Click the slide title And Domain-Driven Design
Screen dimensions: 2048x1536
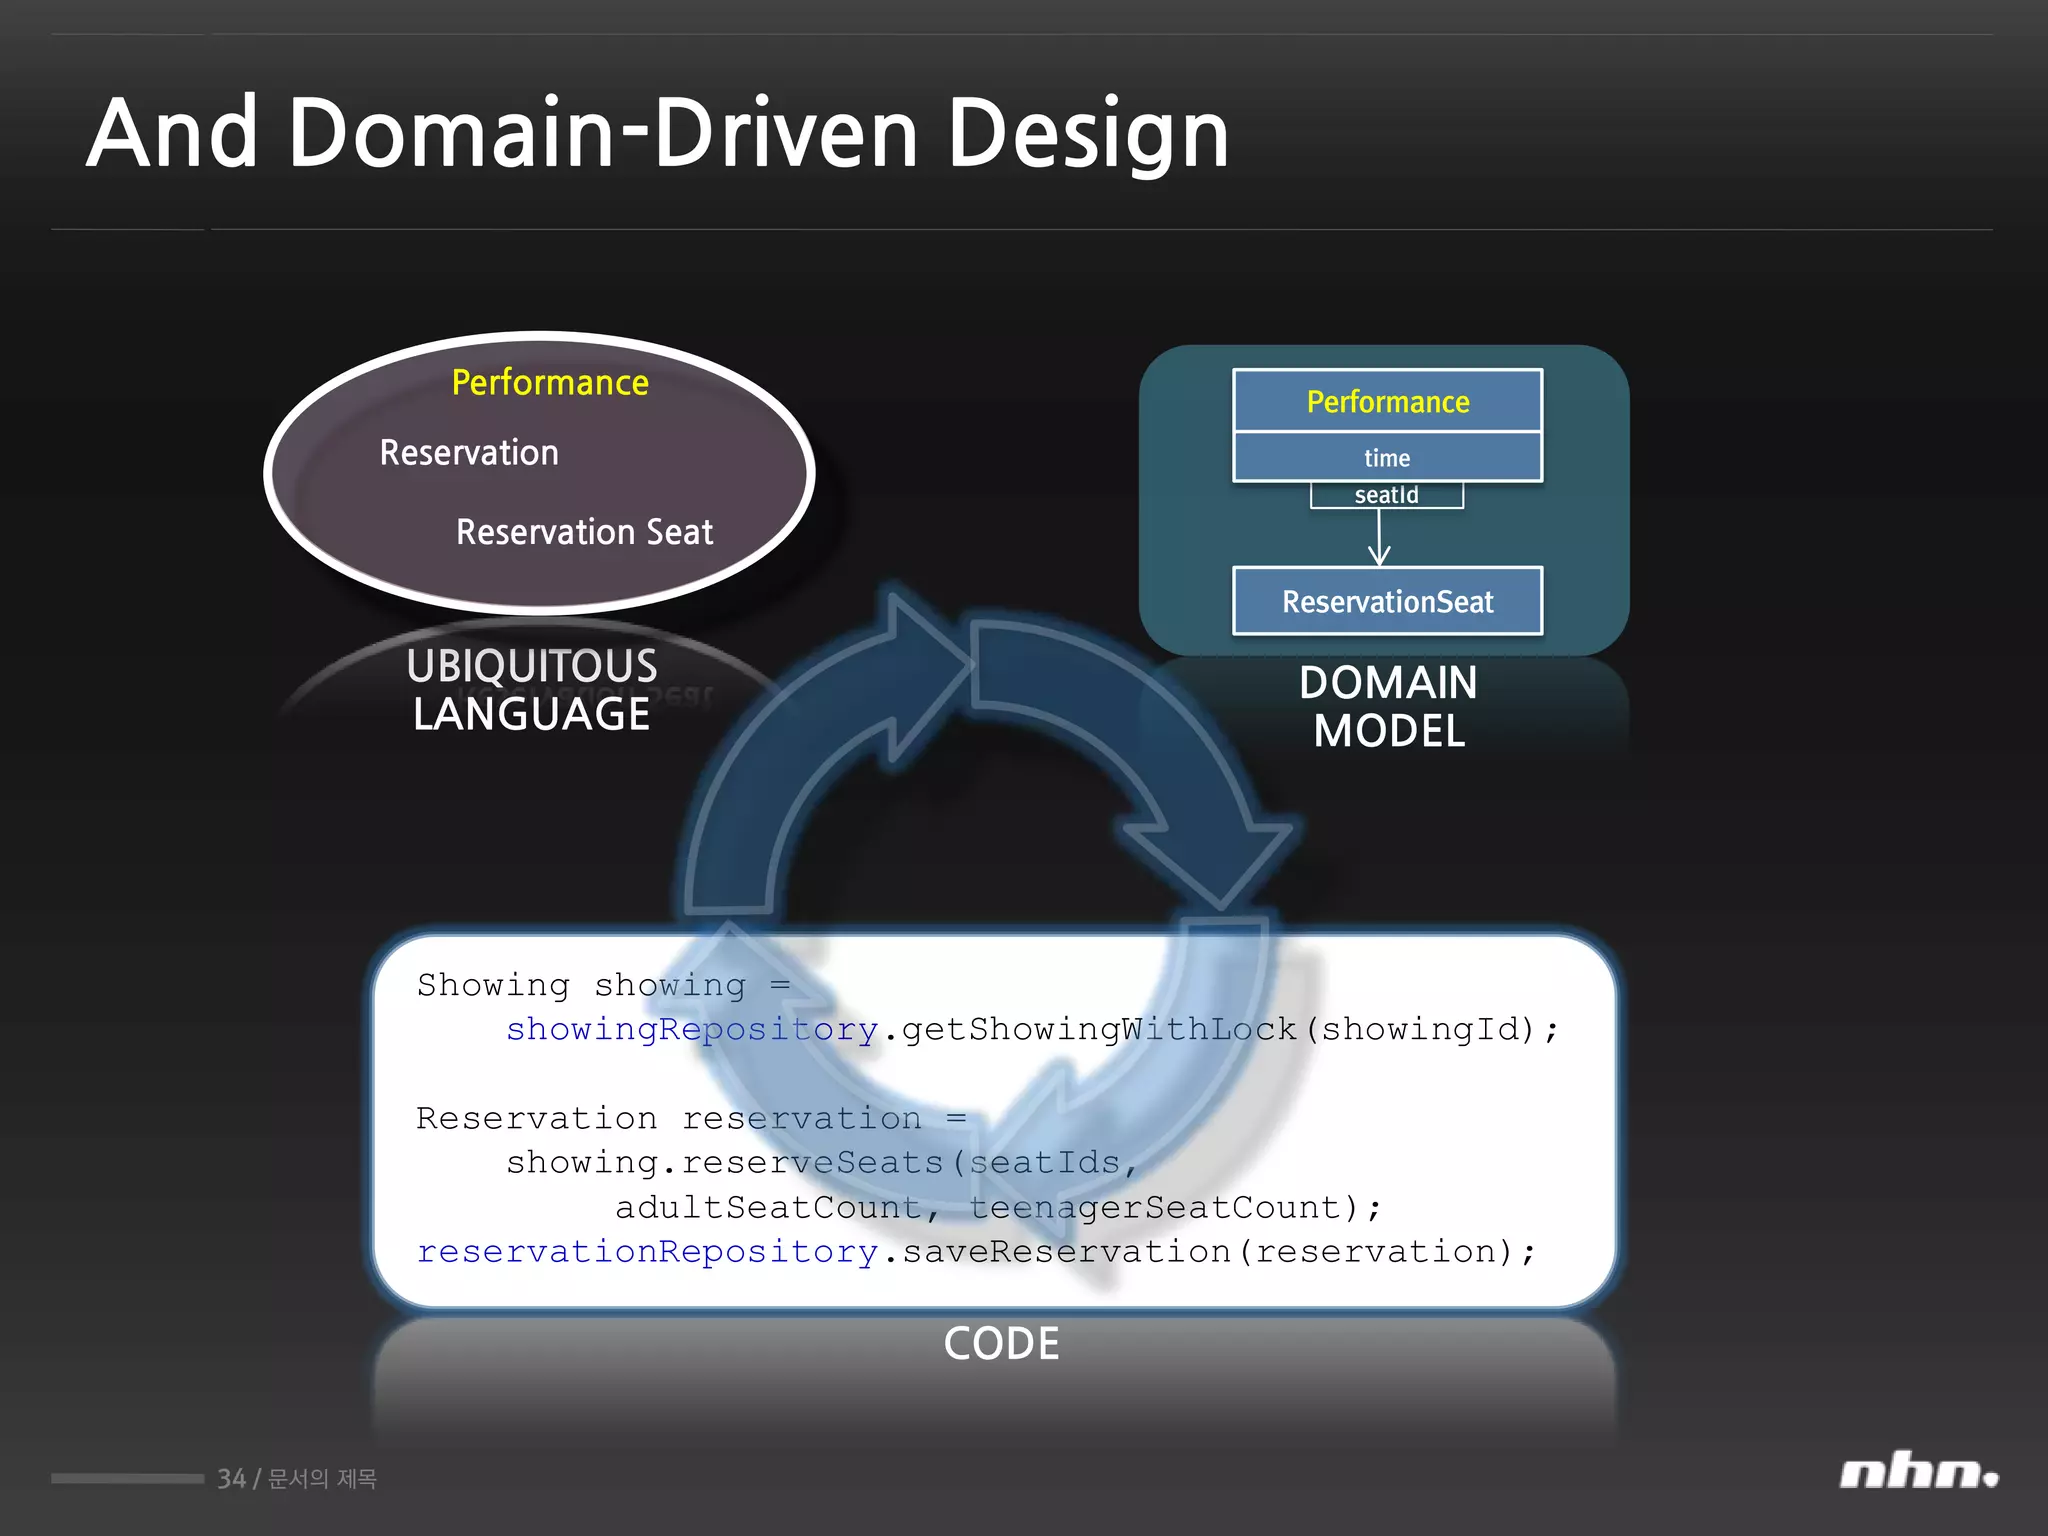click(657, 133)
